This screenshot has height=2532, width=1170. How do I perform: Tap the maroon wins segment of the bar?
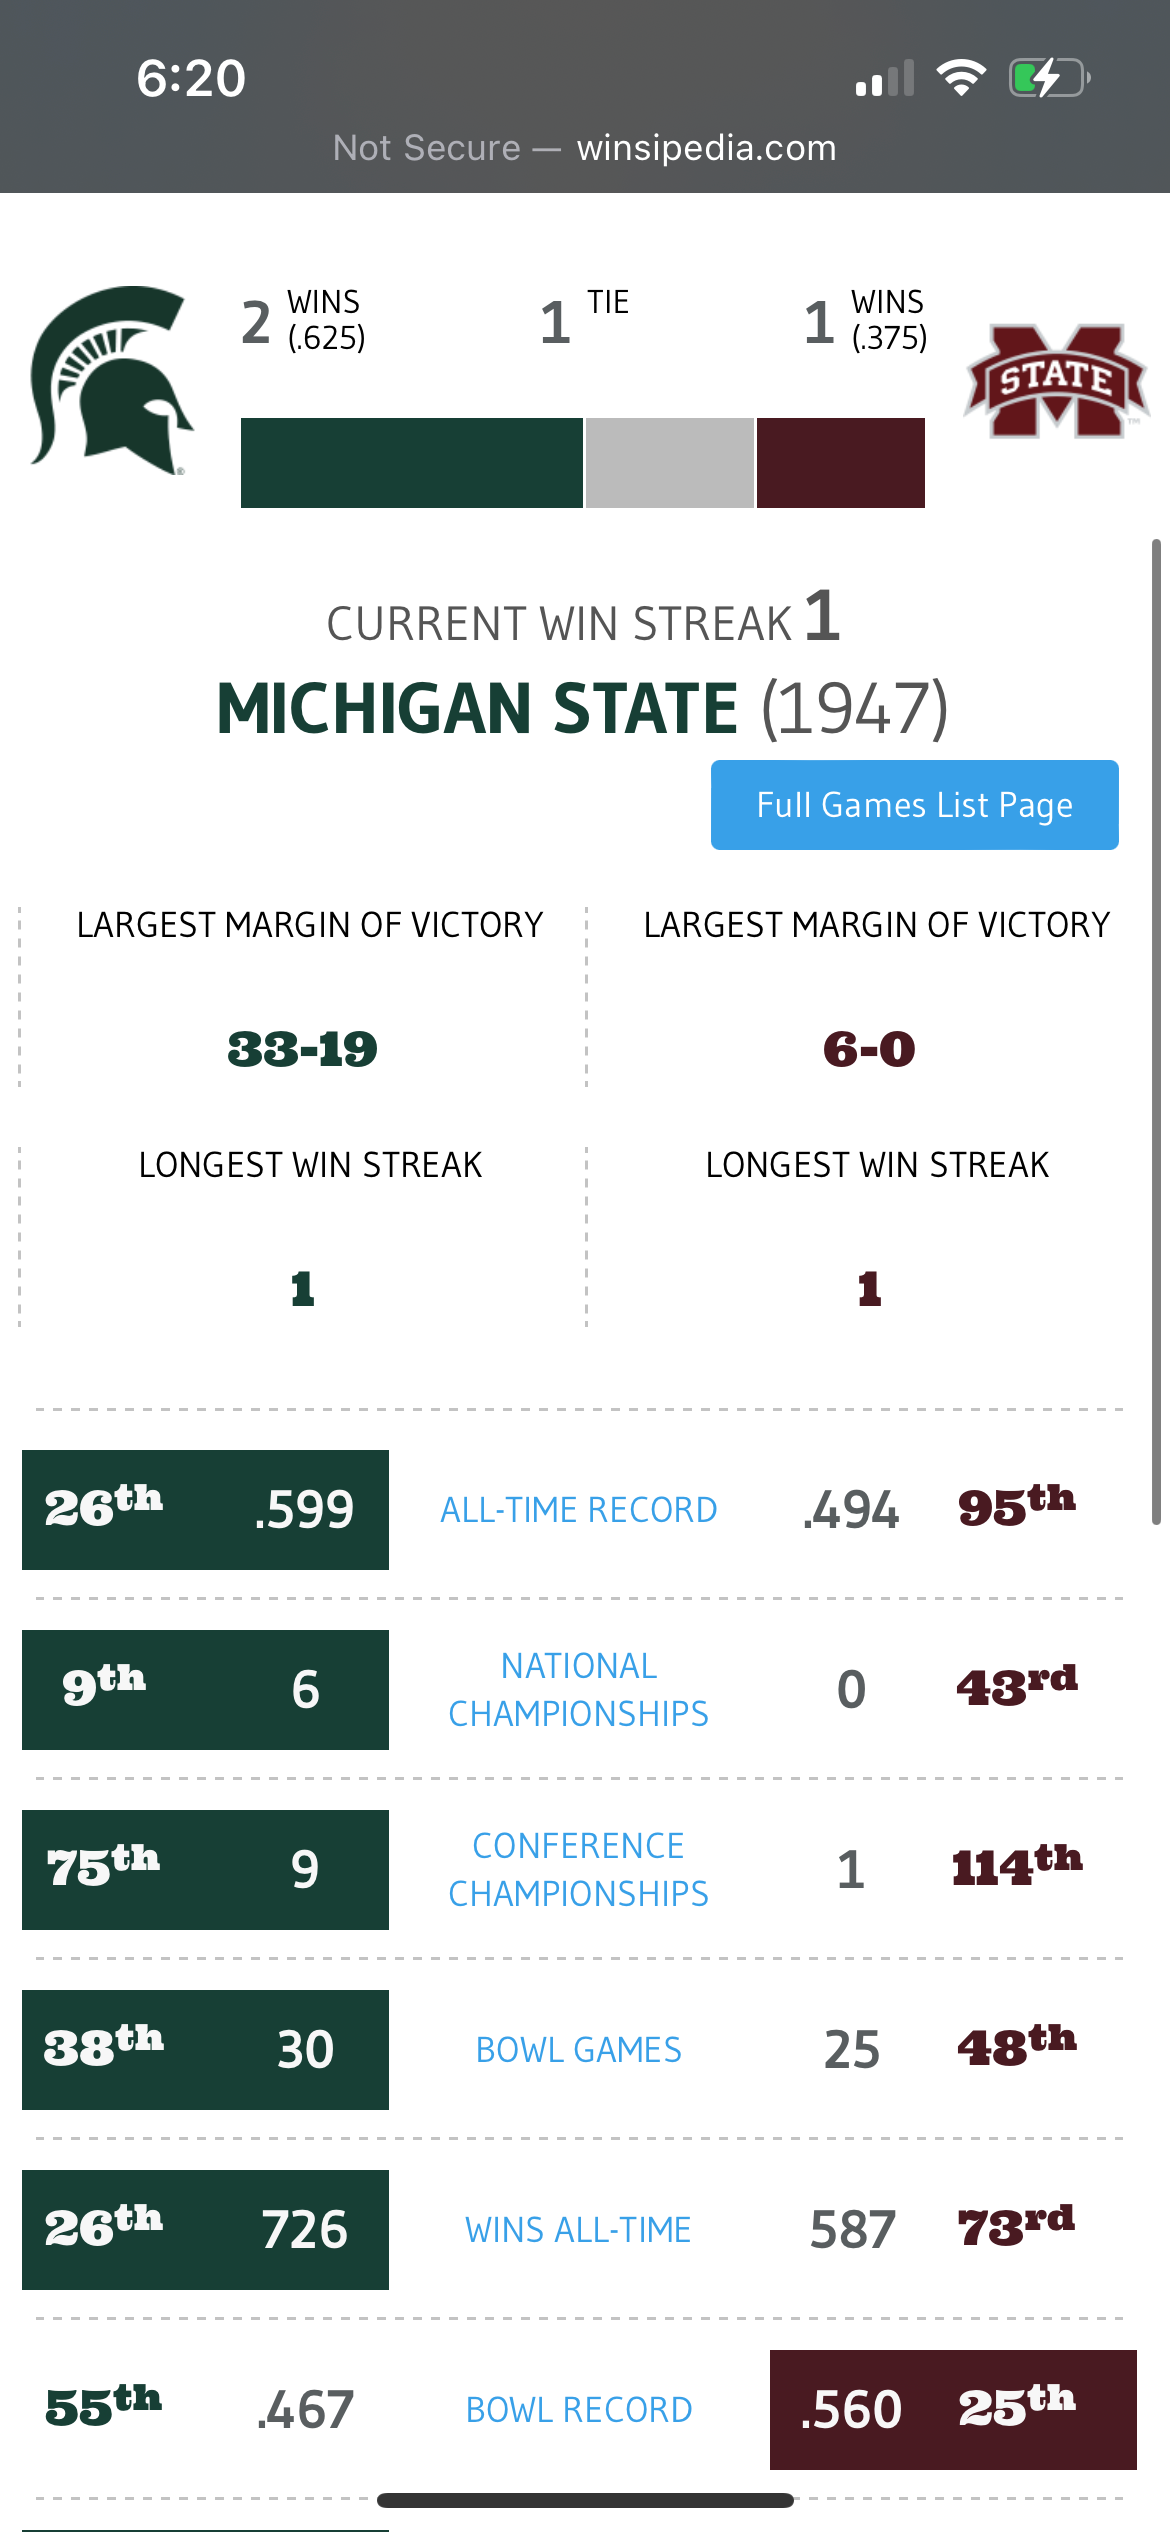tap(840, 463)
